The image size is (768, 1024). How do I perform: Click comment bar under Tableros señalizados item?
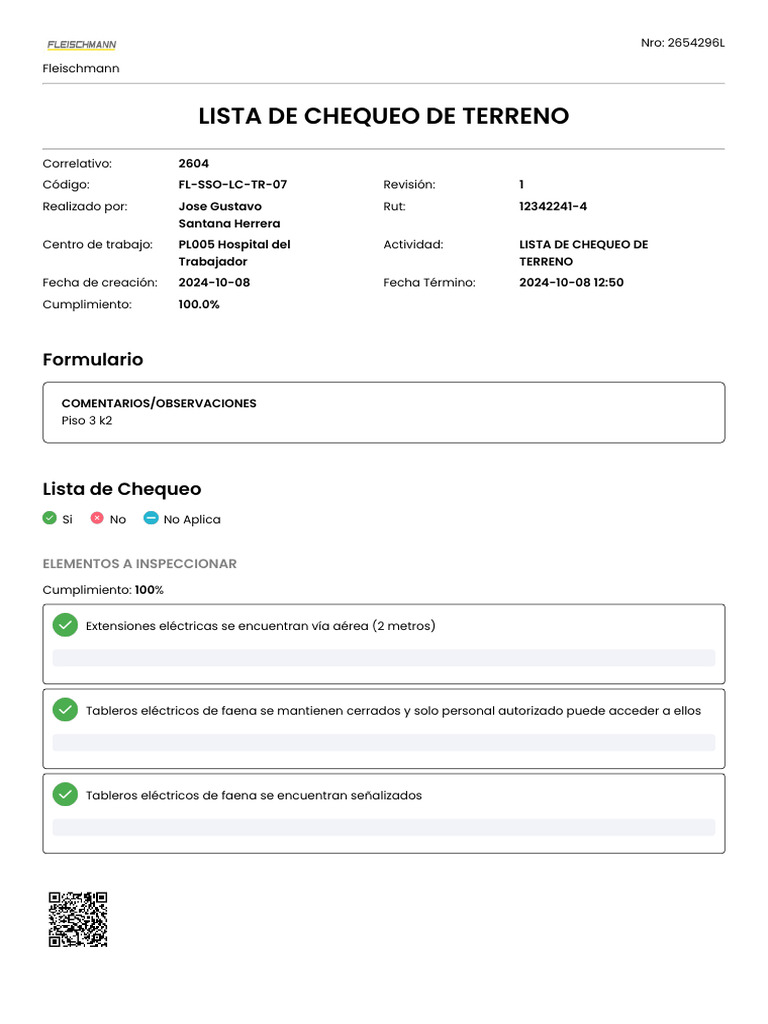pyautogui.click(x=384, y=827)
